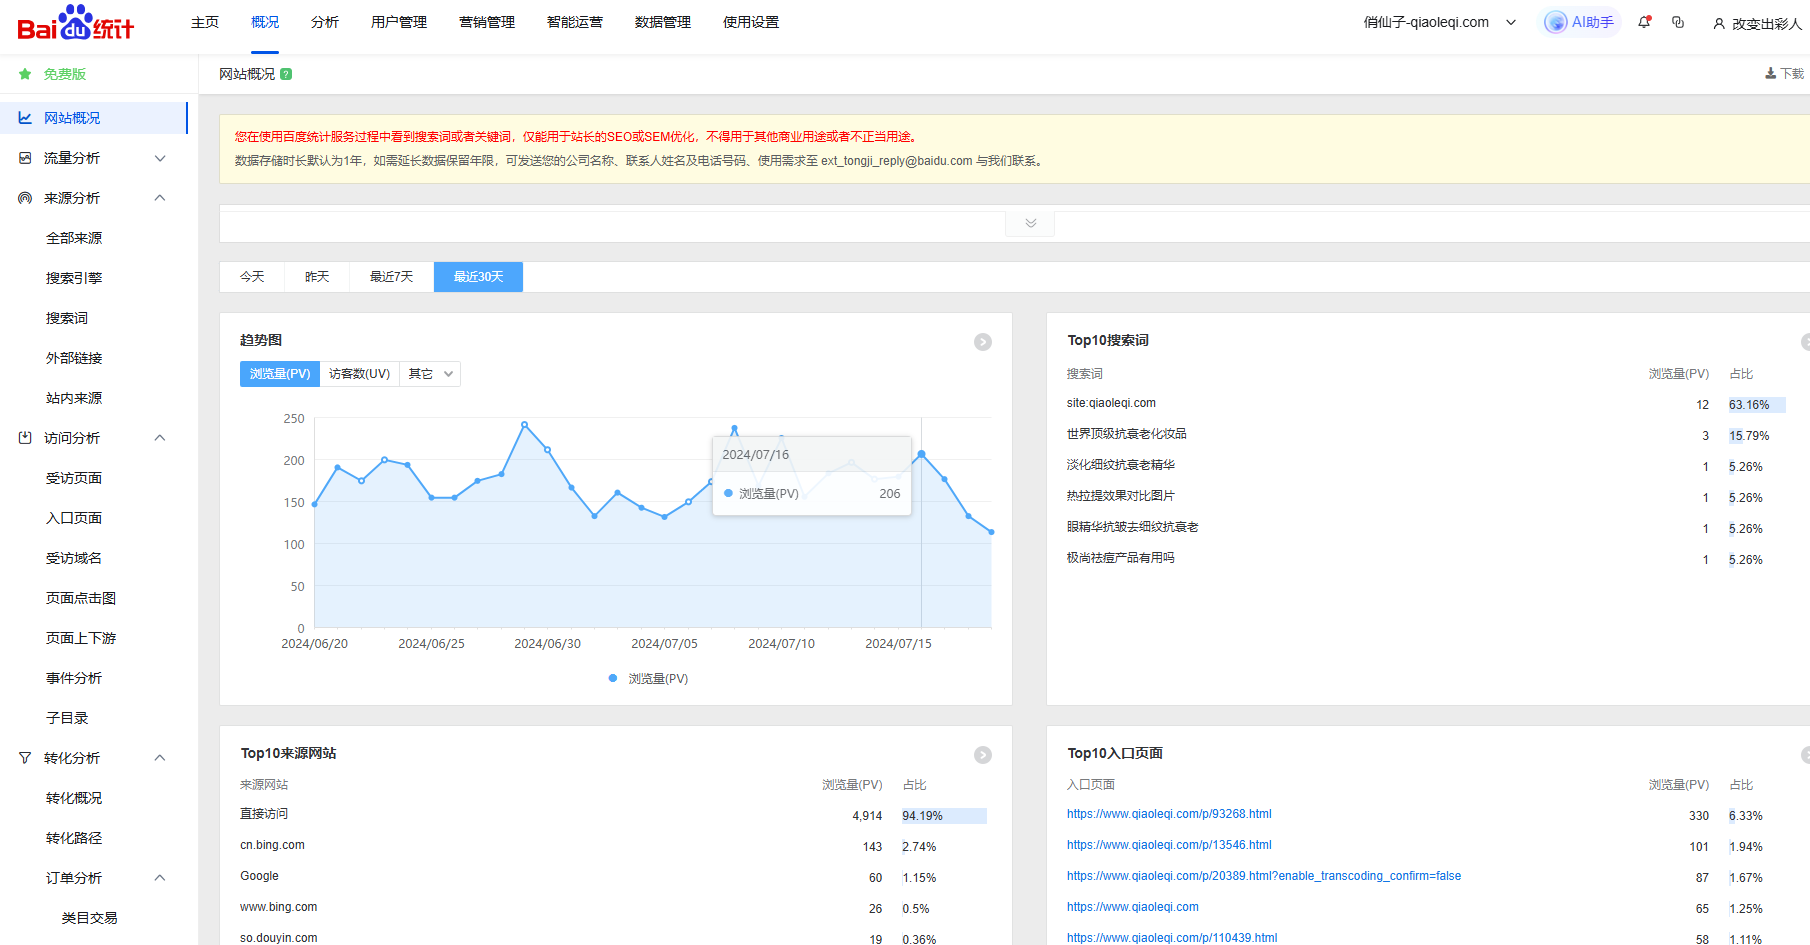Image resolution: width=1810 pixels, height=945 pixels.
Task: Toggle the 浏览量(PV) chart legend
Action: click(x=648, y=679)
